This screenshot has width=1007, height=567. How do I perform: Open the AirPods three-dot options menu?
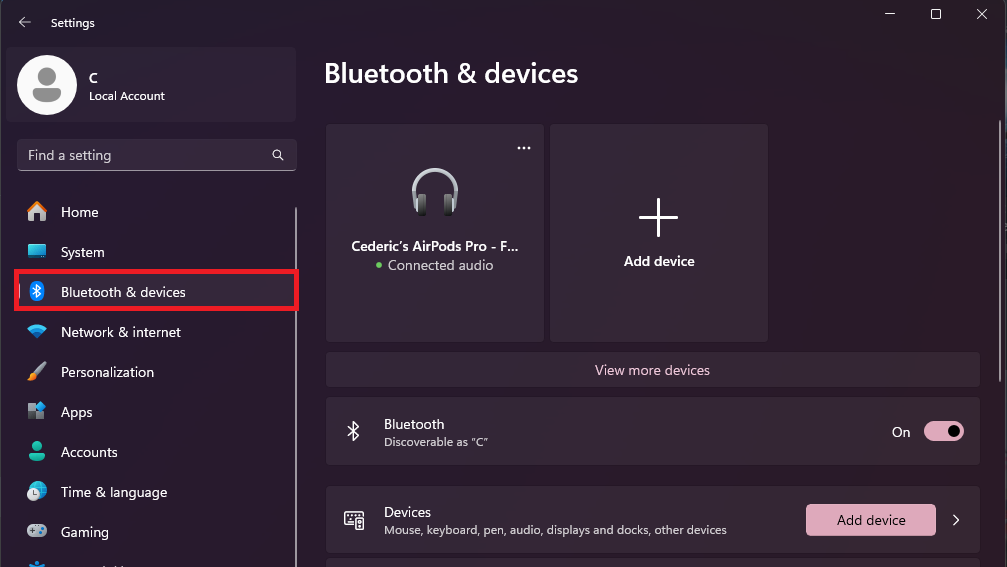click(x=524, y=148)
